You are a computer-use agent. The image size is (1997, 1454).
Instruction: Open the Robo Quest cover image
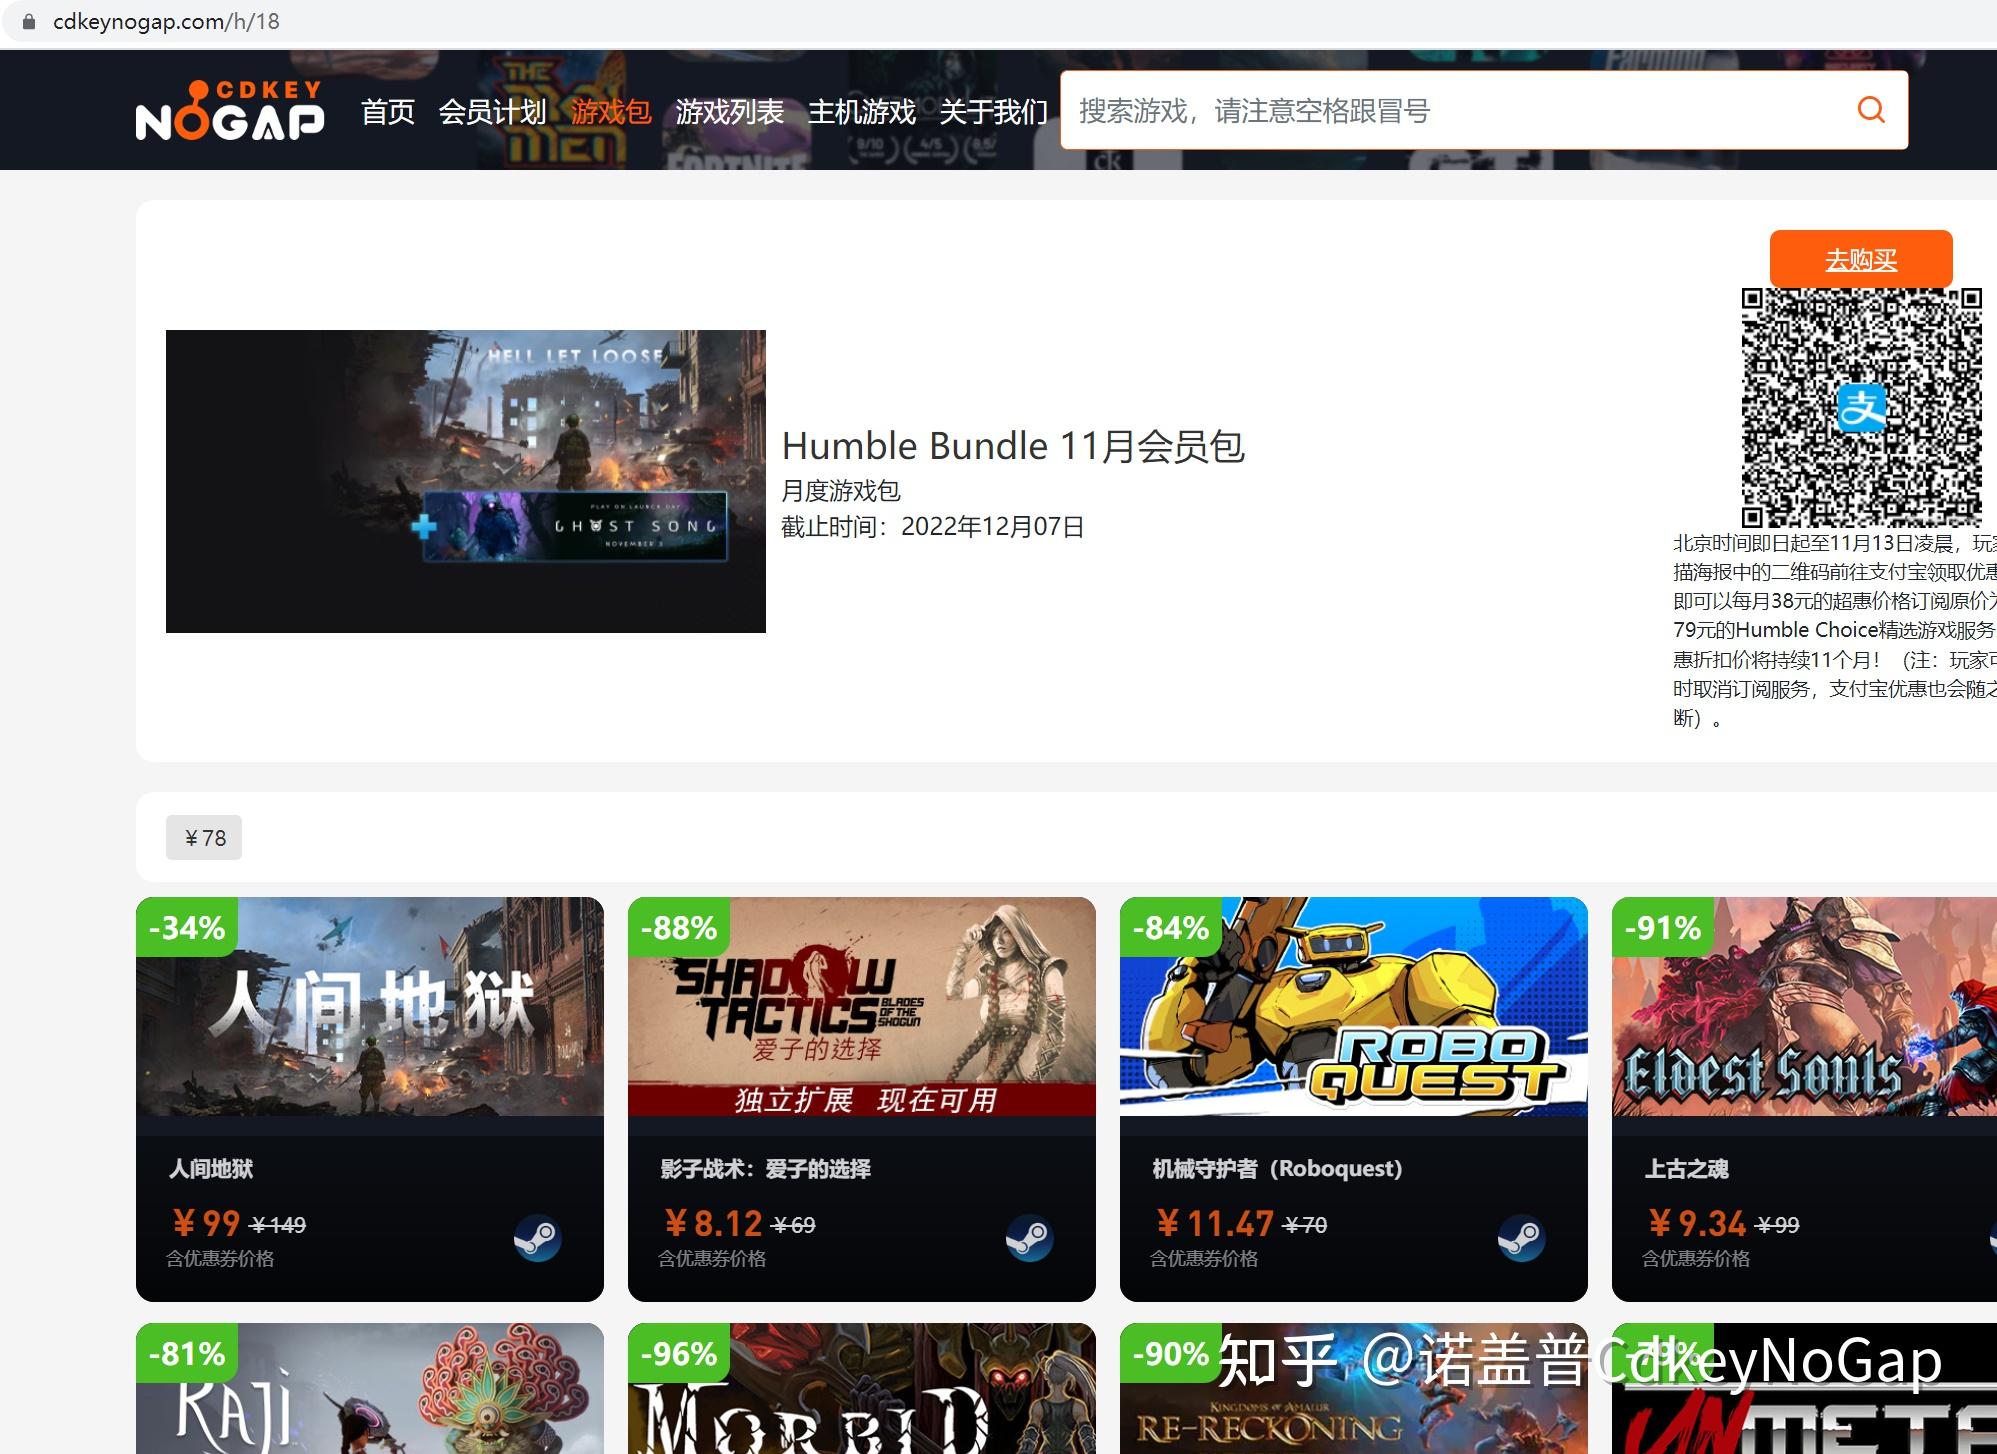point(1354,1006)
